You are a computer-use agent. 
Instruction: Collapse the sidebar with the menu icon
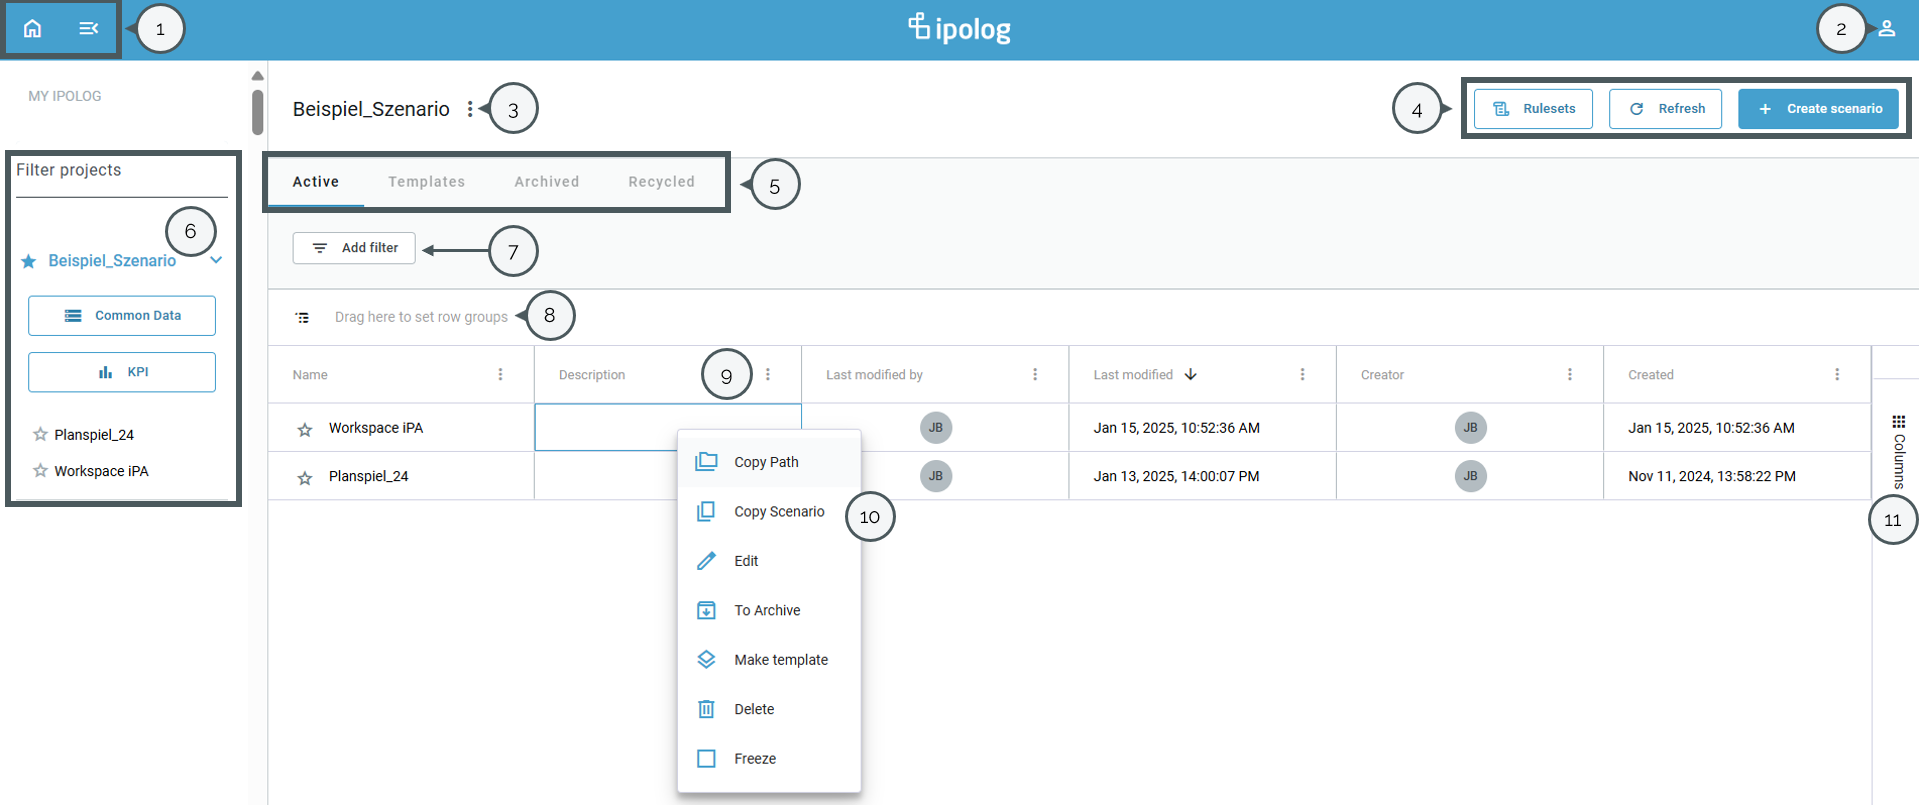pos(89,28)
